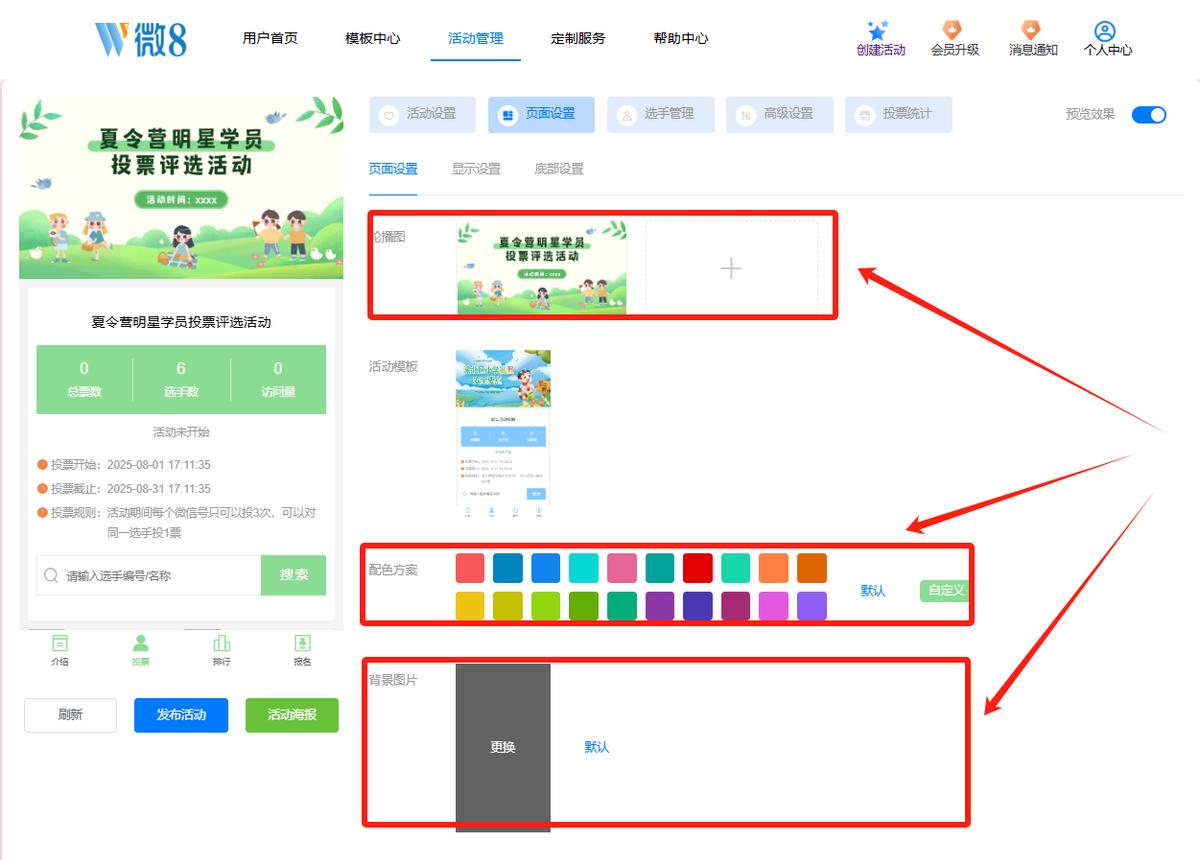
Task: Click the 活动海报 button
Action: (292, 715)
